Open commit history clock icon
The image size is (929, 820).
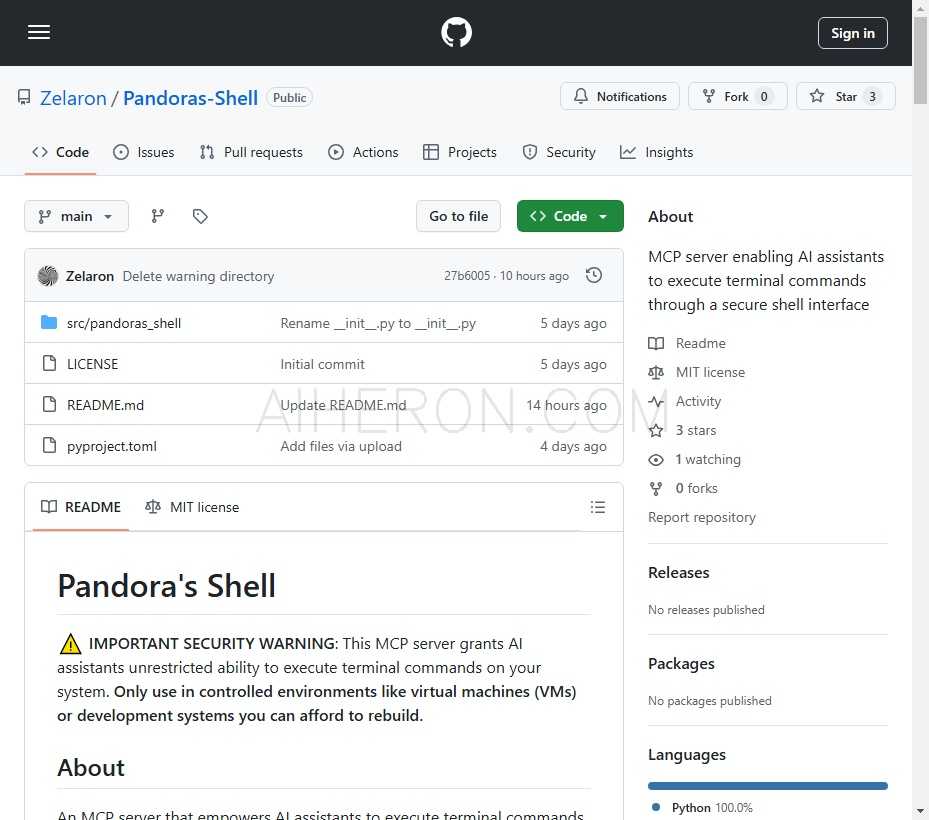click(x=594, y=276)
